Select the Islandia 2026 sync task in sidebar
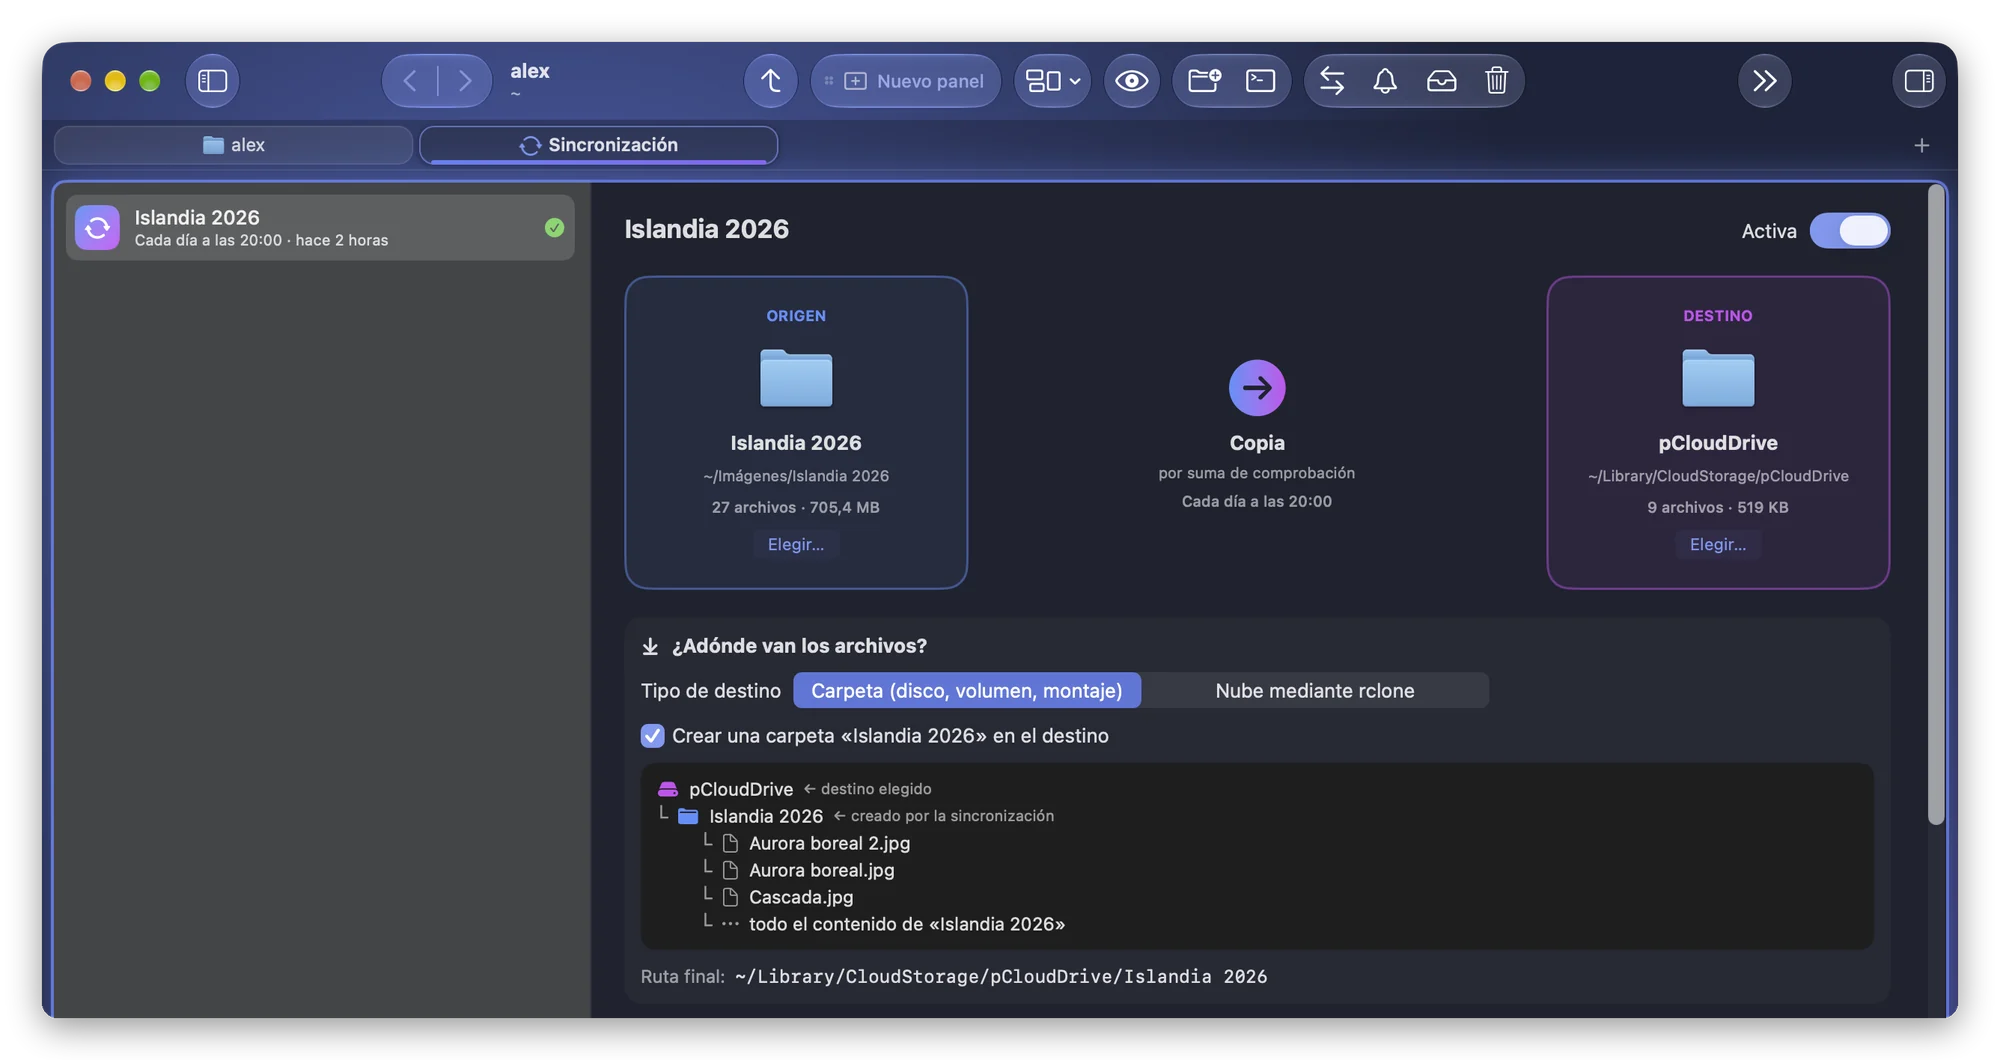The height and width of the screenshot is (1060, 2000). pos(320,228)
